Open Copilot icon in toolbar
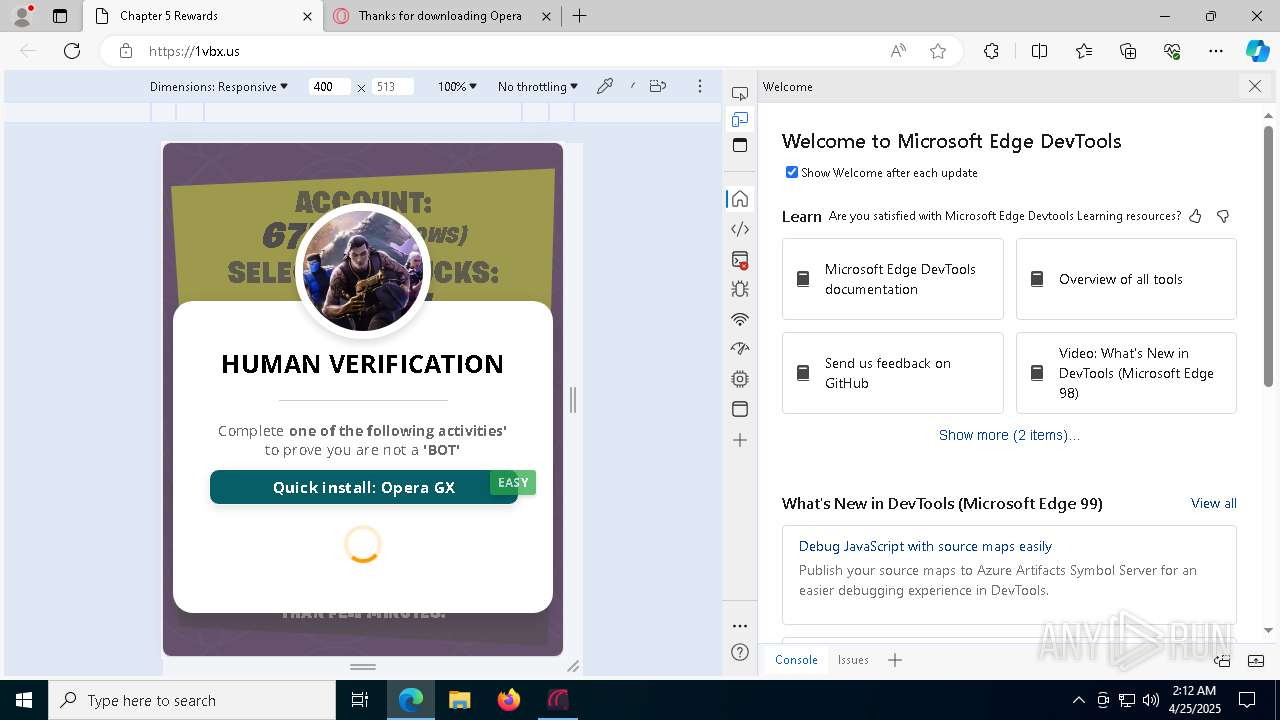The width and height of the screenshot is (1280, 720). tap(1257, 51)
